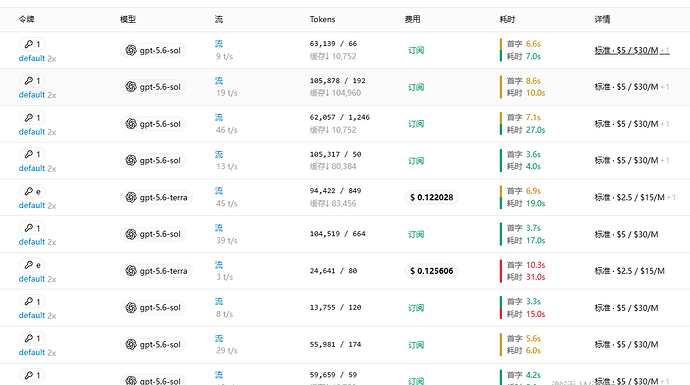The width and height of the screenshot is (690, 385).
Task: Open the default group link in 24,641 row
Action: [x=32, y=279]
